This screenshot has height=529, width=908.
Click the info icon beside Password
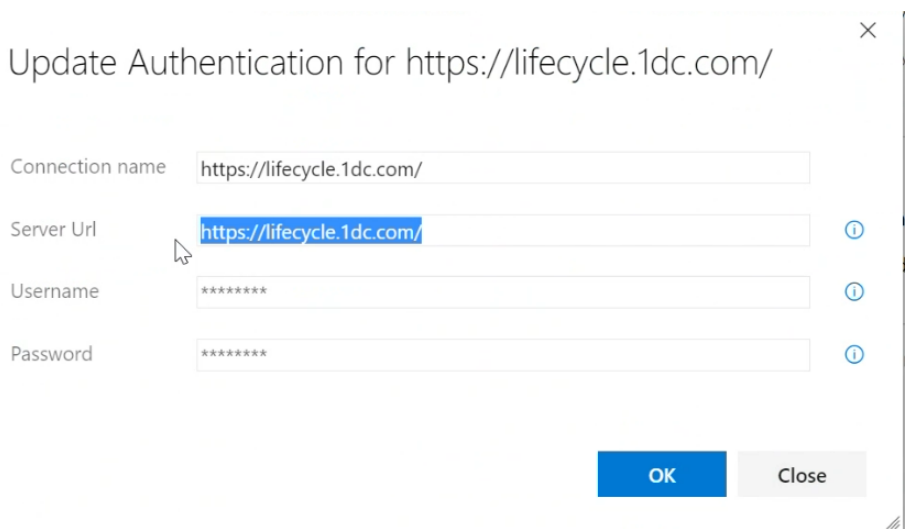click(854, 354)
